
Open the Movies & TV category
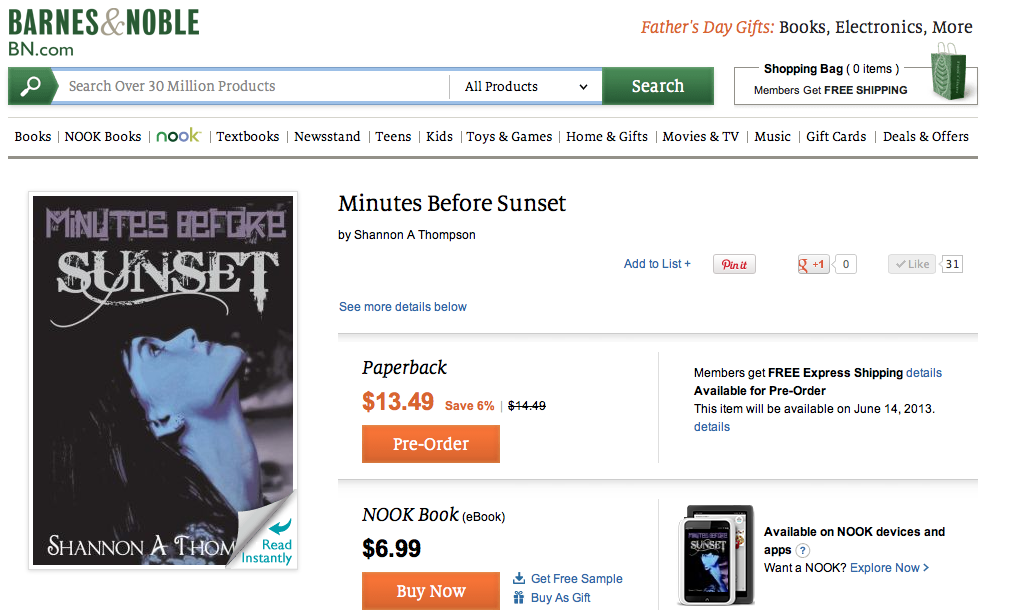pos(700,137)
